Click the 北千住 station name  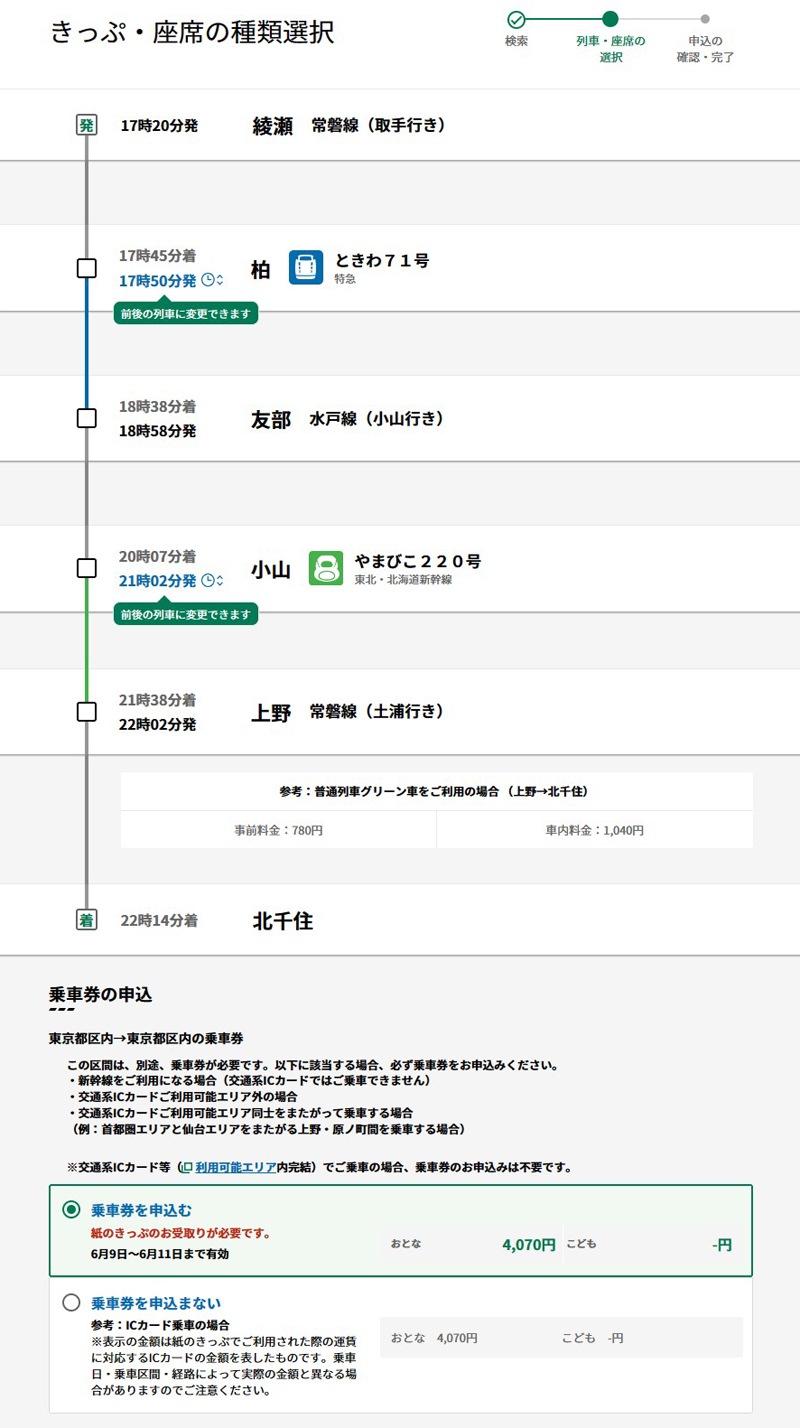(x=283, y=921)
